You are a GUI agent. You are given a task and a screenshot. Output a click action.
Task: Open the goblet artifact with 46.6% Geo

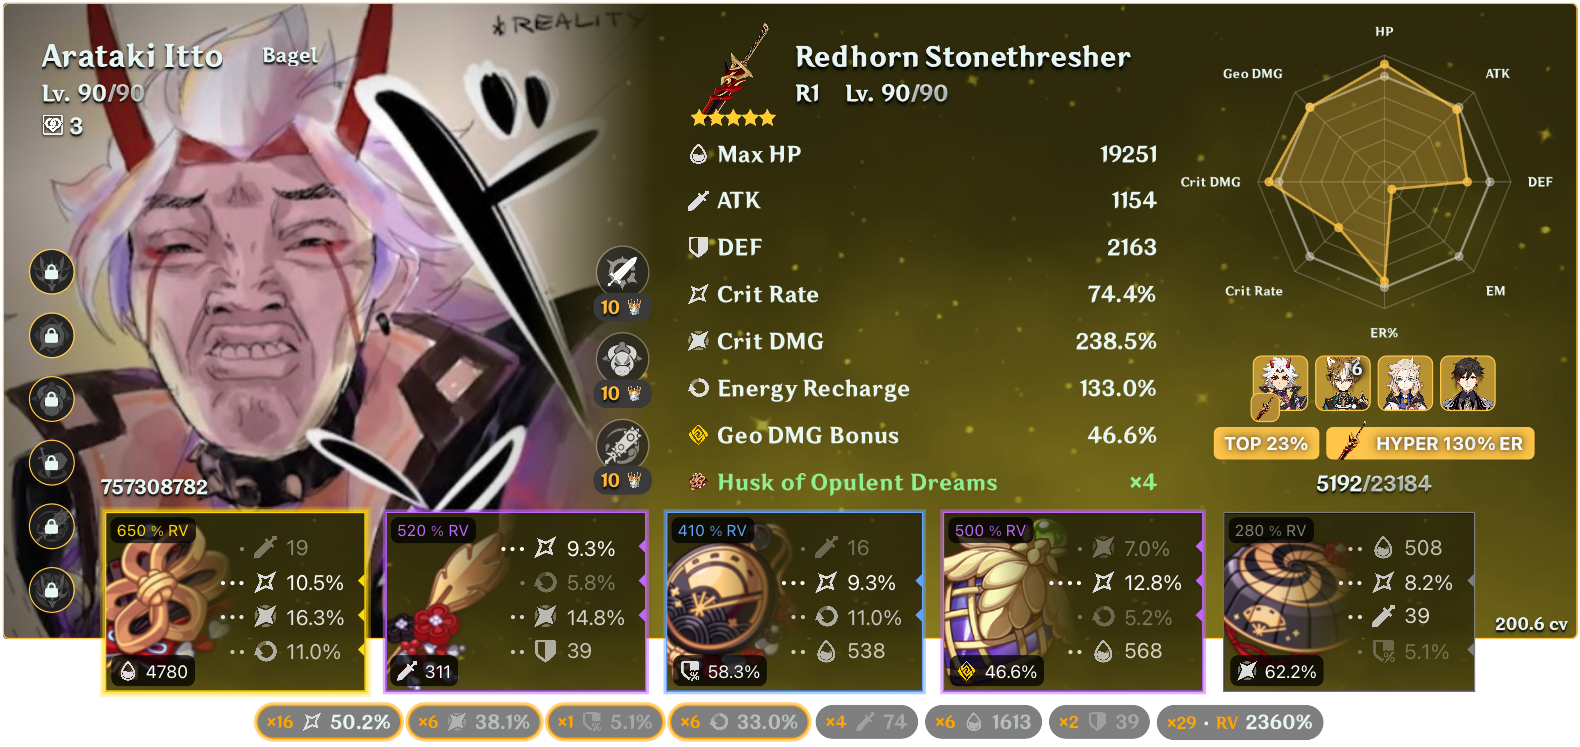tap(1073, 602)
